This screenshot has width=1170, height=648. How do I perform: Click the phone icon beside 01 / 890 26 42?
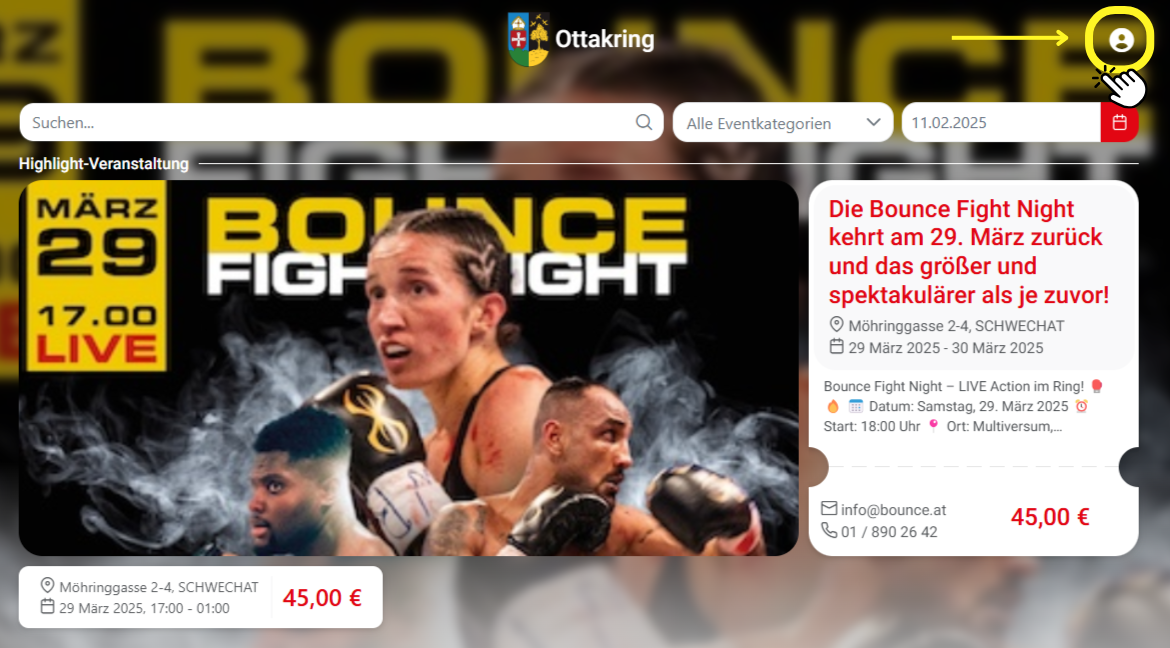(x=829, y=530)
